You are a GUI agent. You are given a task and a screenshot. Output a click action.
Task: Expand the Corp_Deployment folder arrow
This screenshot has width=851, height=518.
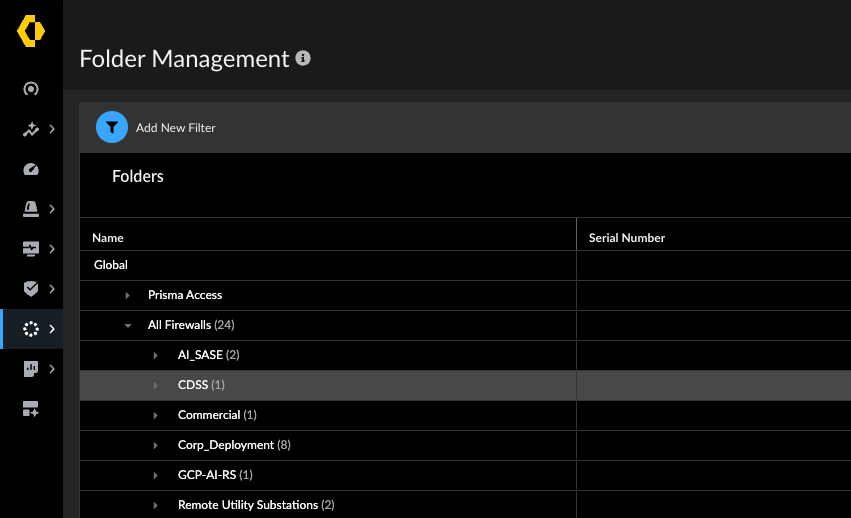pos(155,445)
